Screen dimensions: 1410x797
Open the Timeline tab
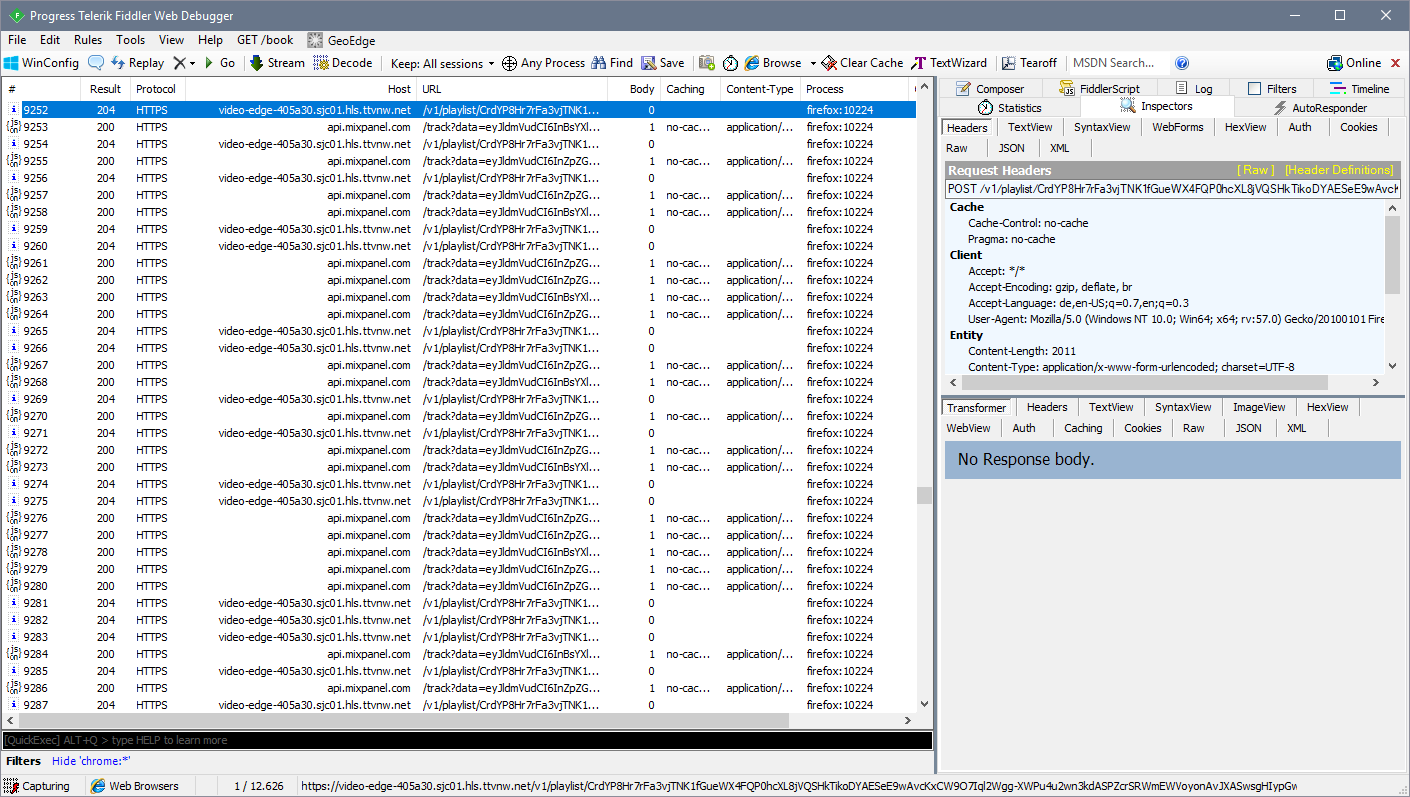tap(1359, 89)
